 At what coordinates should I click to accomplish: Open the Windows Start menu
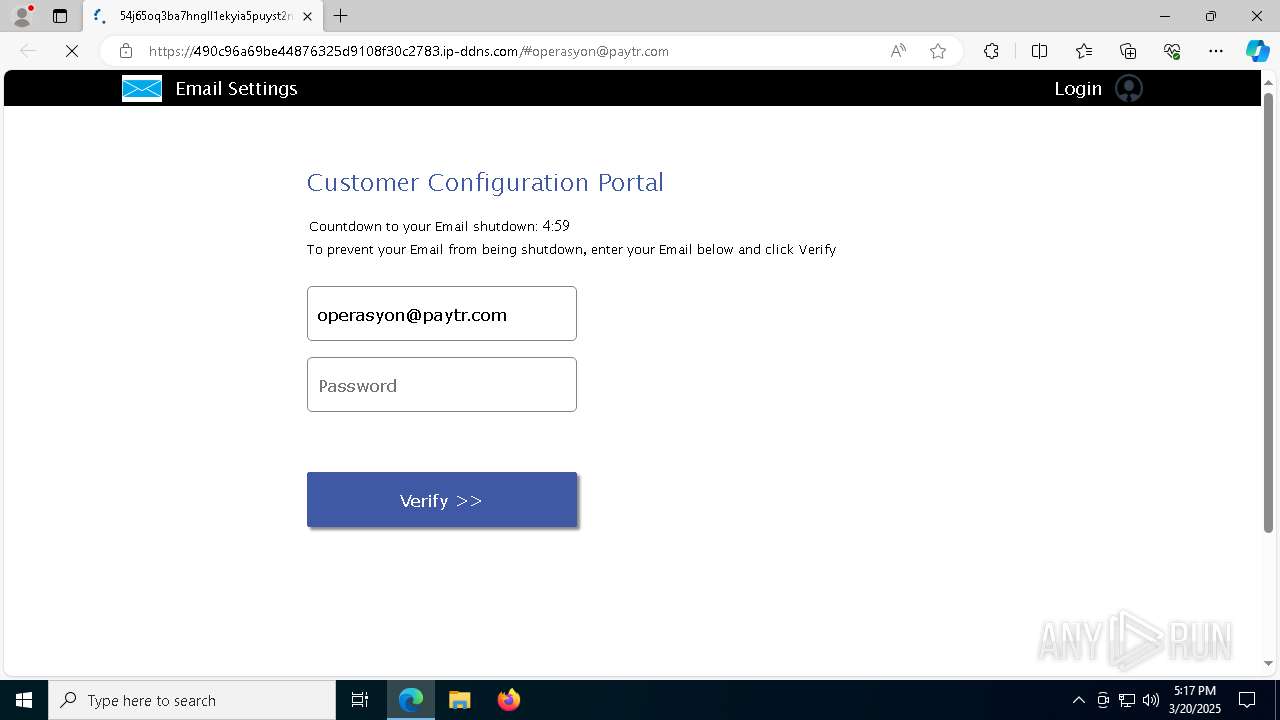(24, 700)
